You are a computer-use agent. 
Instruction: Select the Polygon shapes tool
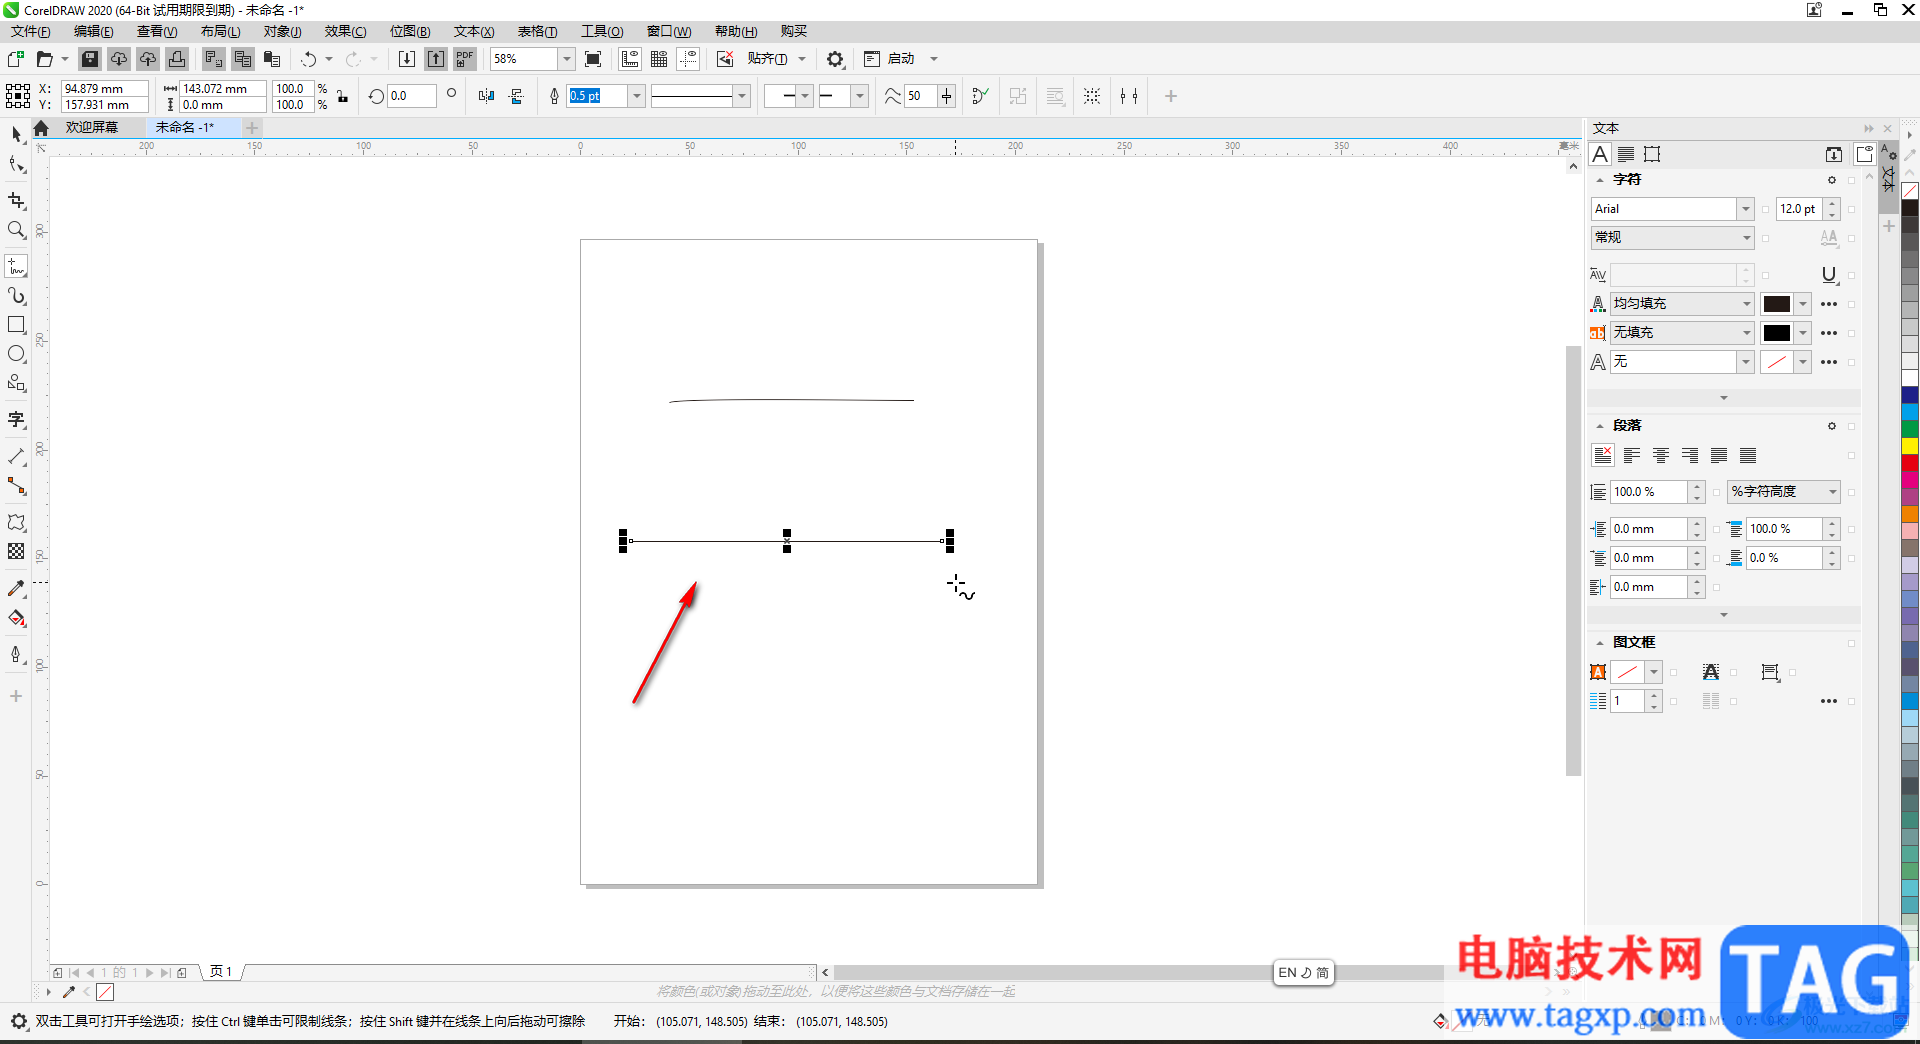16,383
